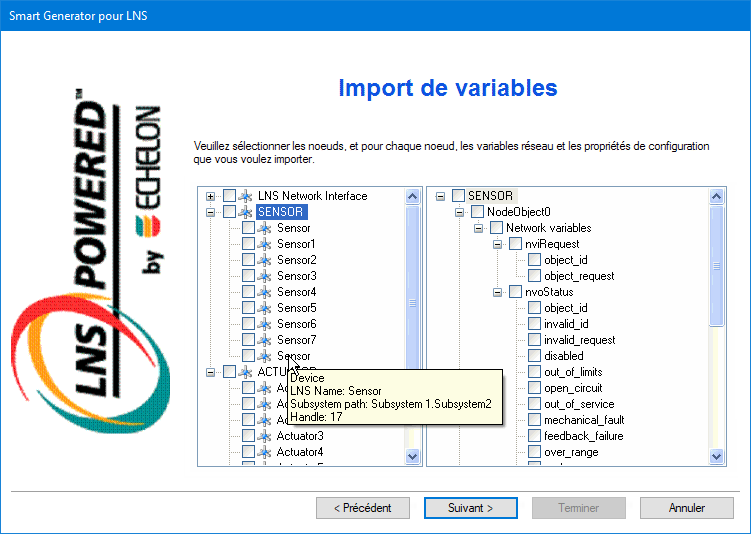Click the SENSOR subsystem icon in device tree
The image size is (751, 534).
[x=245, y=212]
